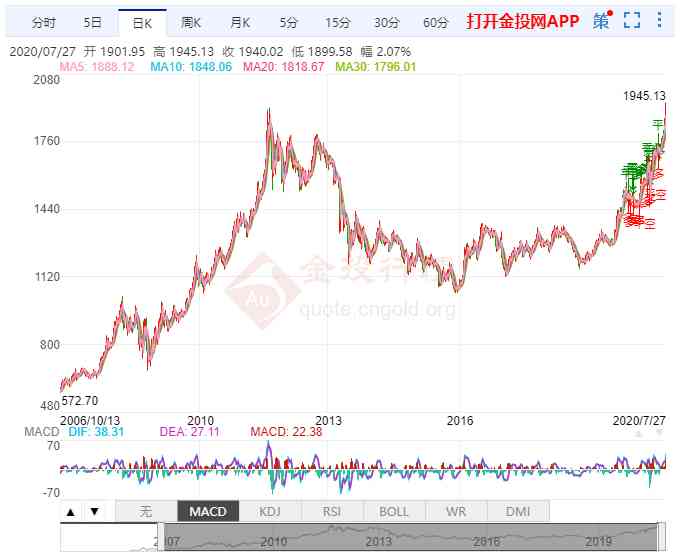Enter fullscreen chart view
This screenshot has width=680, height=556.
[632, 21]
